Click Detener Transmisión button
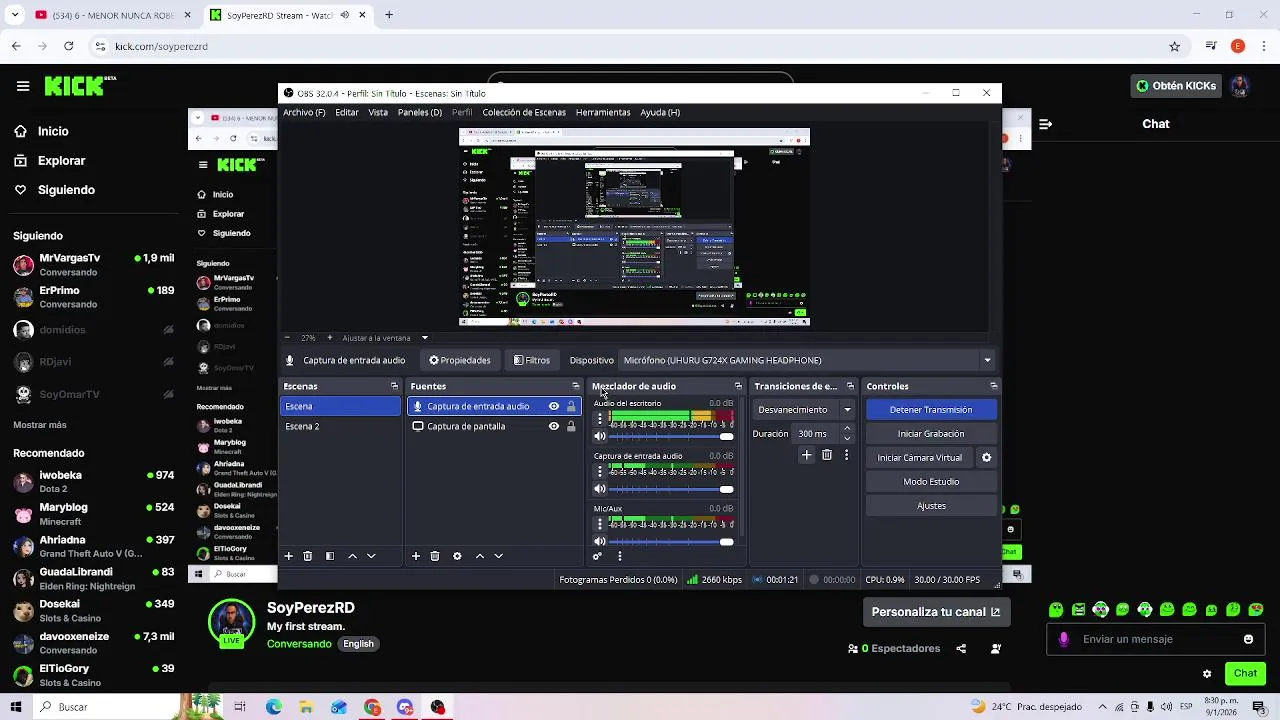This screenshot has height=720, width=1280. [931, 410]
